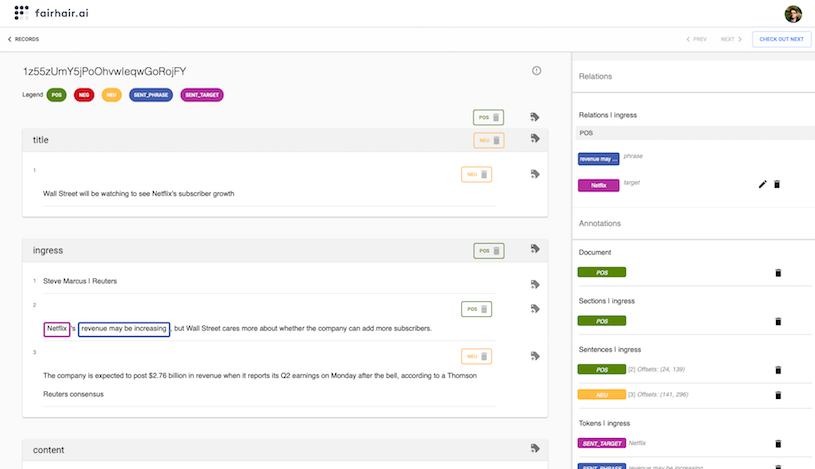Go to the PREV record
Viewport: 815px width, 469px height.
(696, 39)
